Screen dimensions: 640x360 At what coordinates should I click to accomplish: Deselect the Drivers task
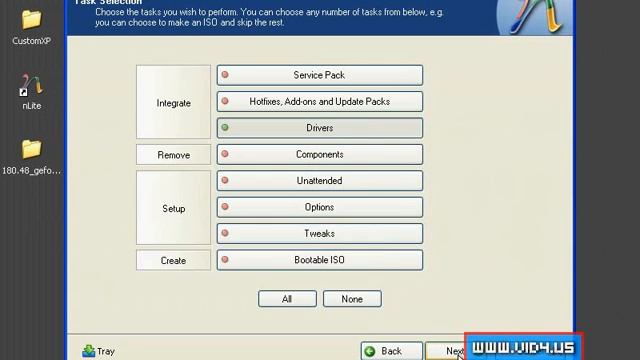coord(320,128)
